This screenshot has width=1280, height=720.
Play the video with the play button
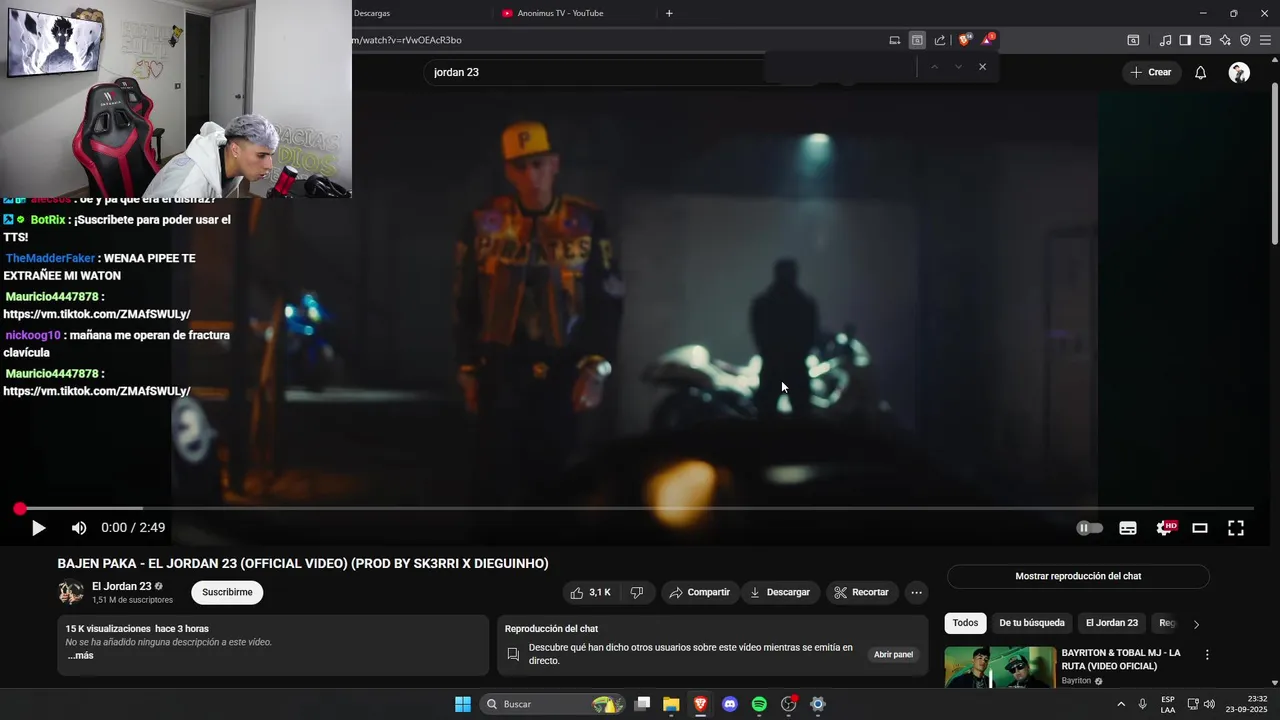(x=38, y=528)
